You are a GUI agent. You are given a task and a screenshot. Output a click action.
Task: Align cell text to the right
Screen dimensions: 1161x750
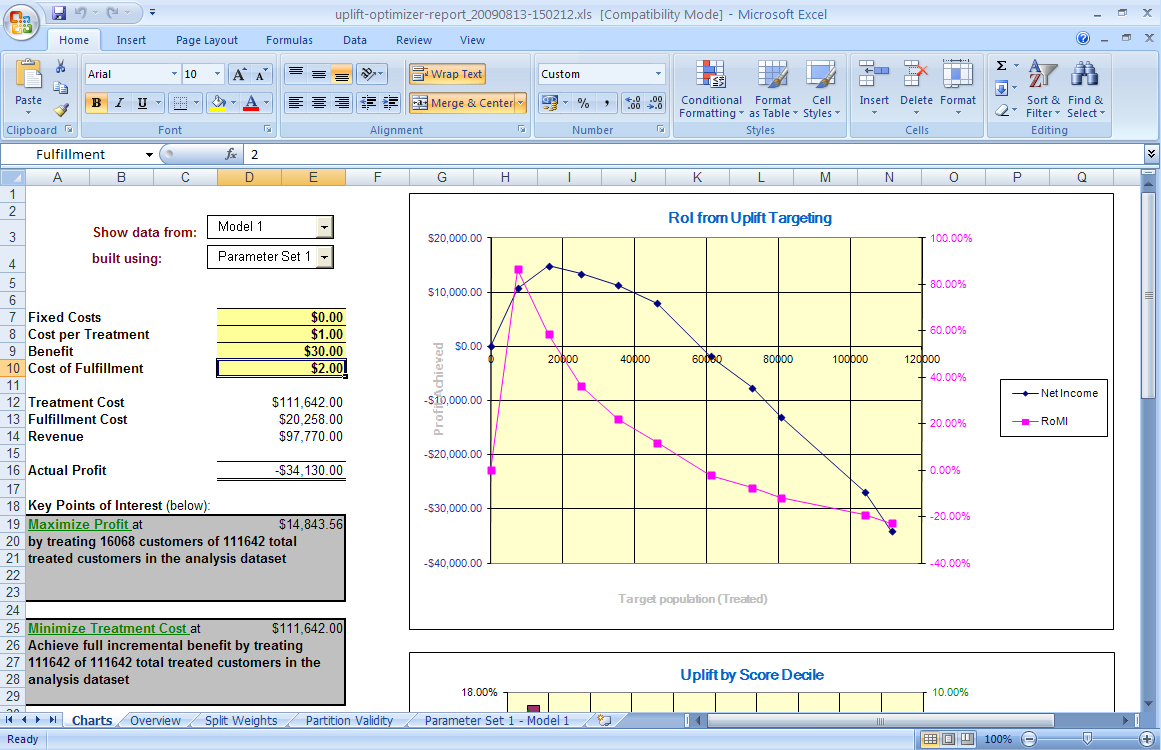341,103
